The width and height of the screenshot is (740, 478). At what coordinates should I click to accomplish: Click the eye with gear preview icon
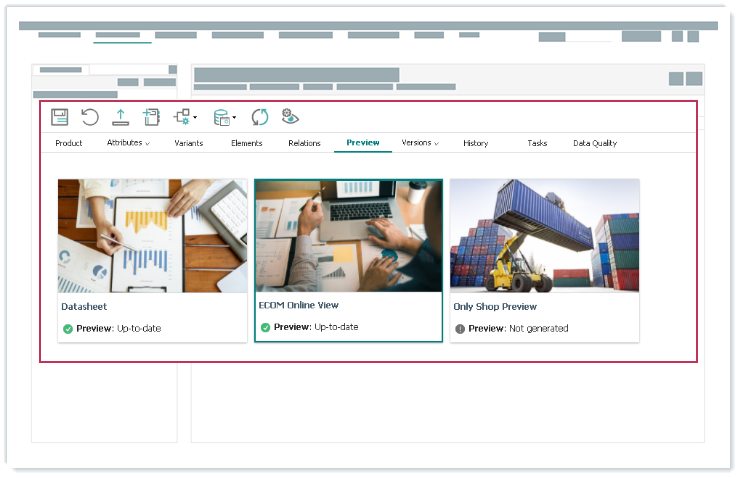[290, 117]
